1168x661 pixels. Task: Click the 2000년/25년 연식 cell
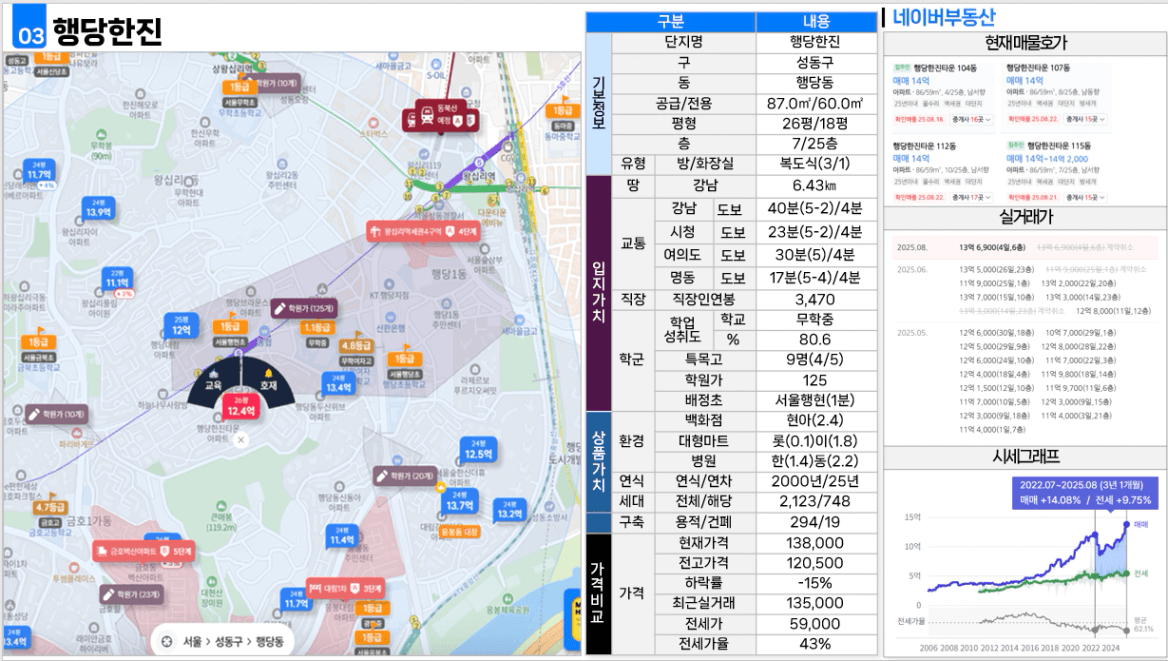tap(815, 481)
